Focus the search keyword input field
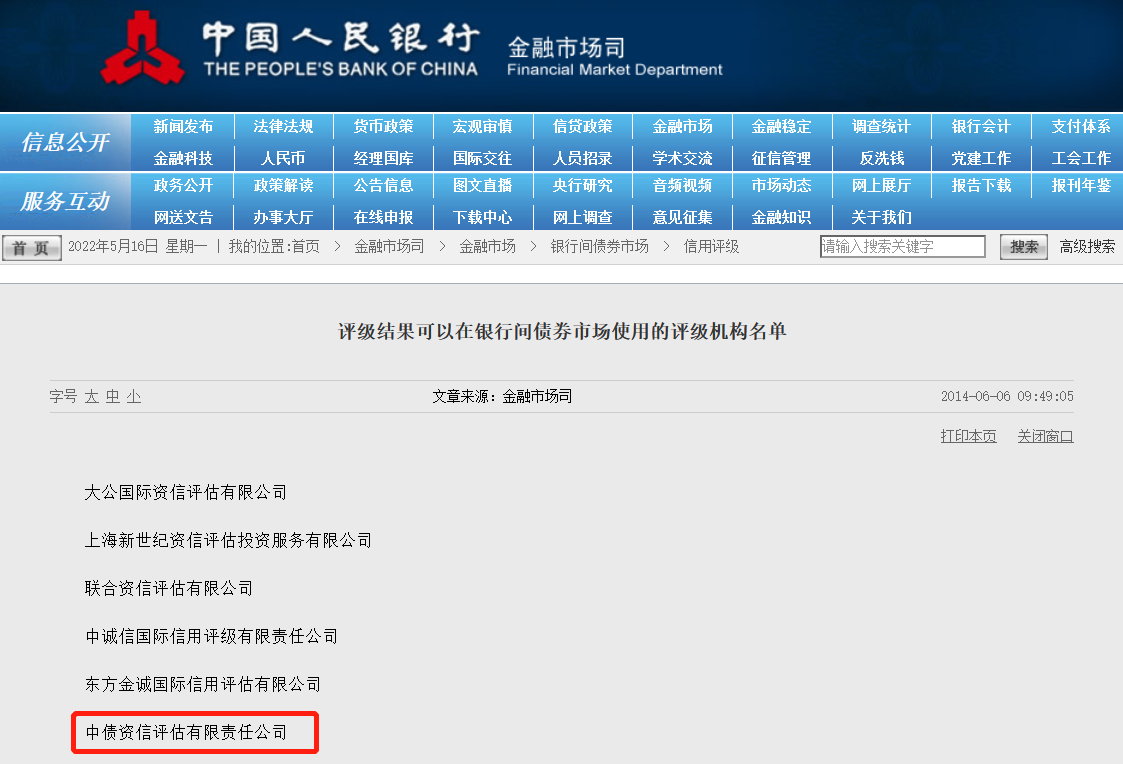 coord(902,246)
